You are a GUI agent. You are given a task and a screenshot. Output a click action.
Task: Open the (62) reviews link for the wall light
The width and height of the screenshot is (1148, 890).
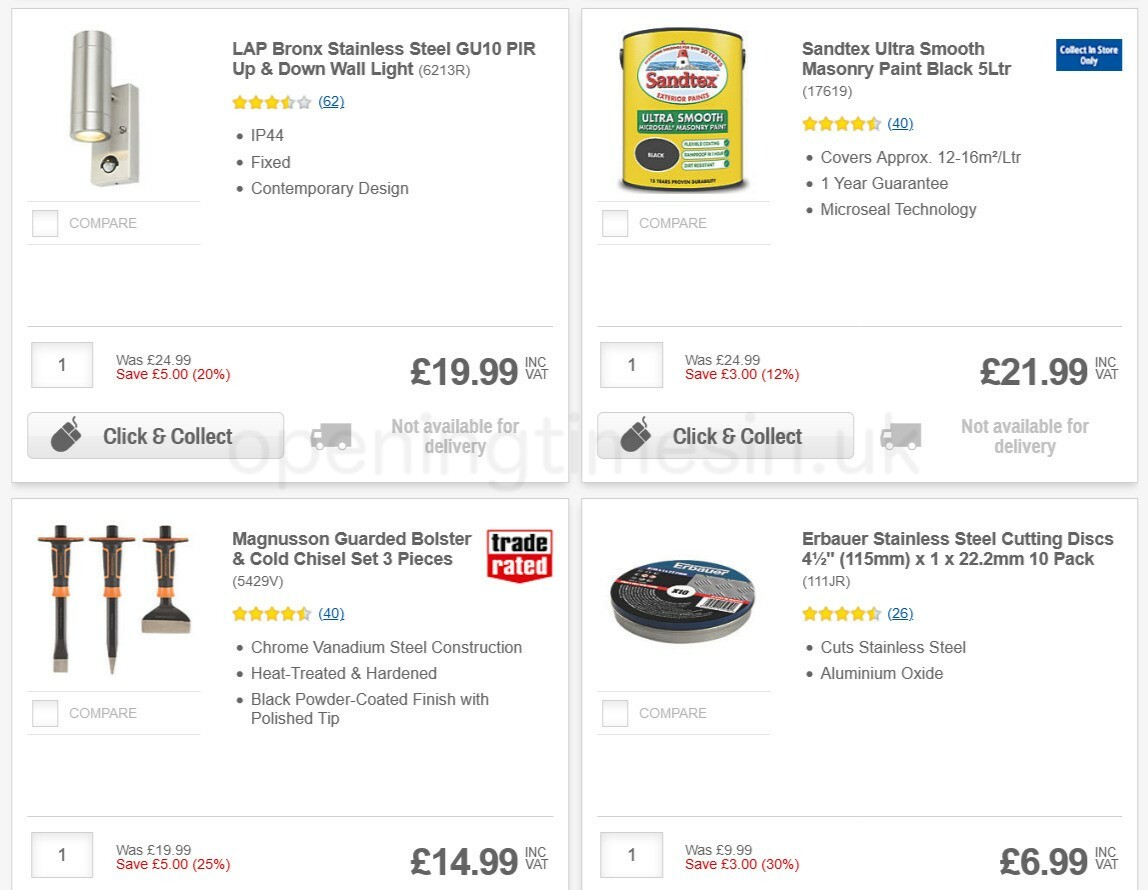[x=330, y=101]
